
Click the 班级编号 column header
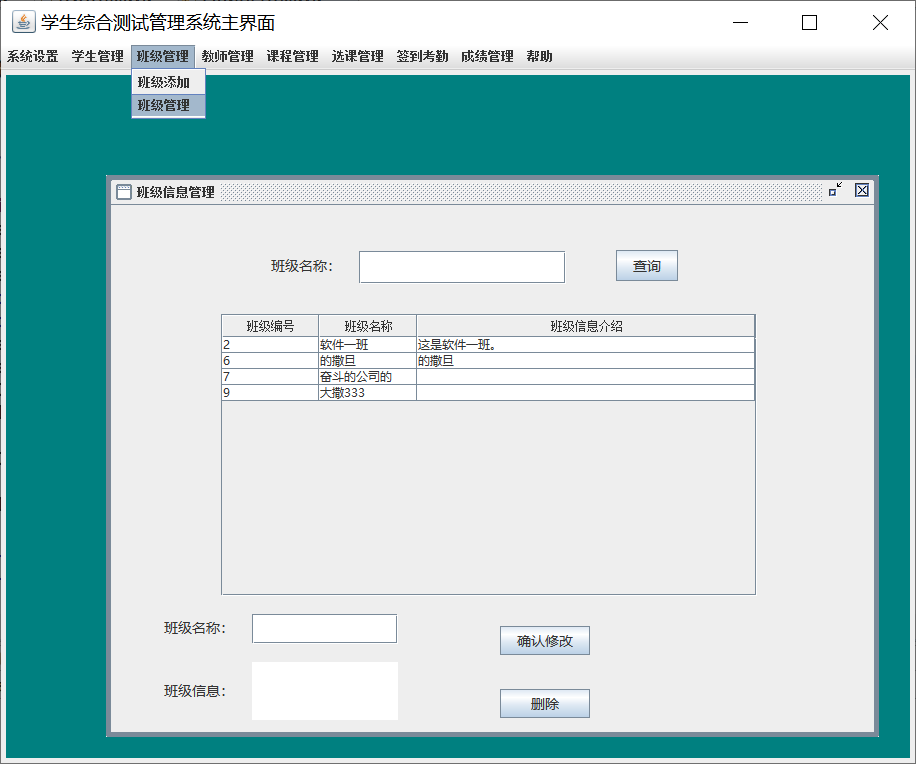click(270, 326)
